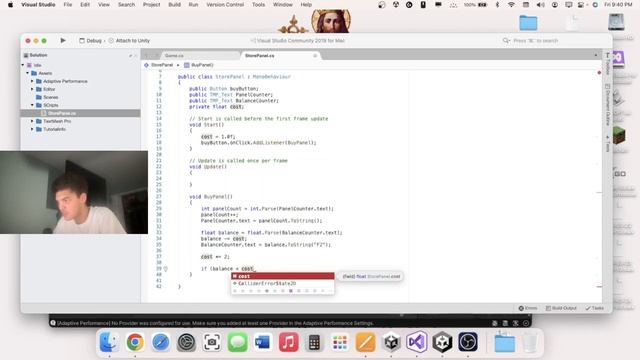Switch to the Game.cs editor tab

tap(174, 56)
